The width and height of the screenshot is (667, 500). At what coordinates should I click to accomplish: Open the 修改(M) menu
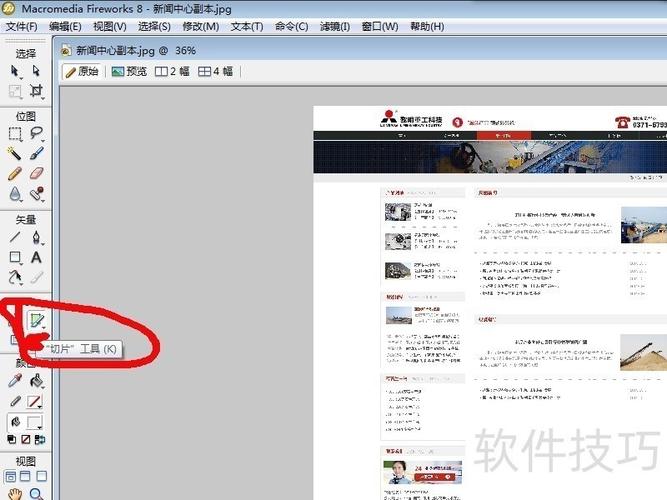point(200,26)
